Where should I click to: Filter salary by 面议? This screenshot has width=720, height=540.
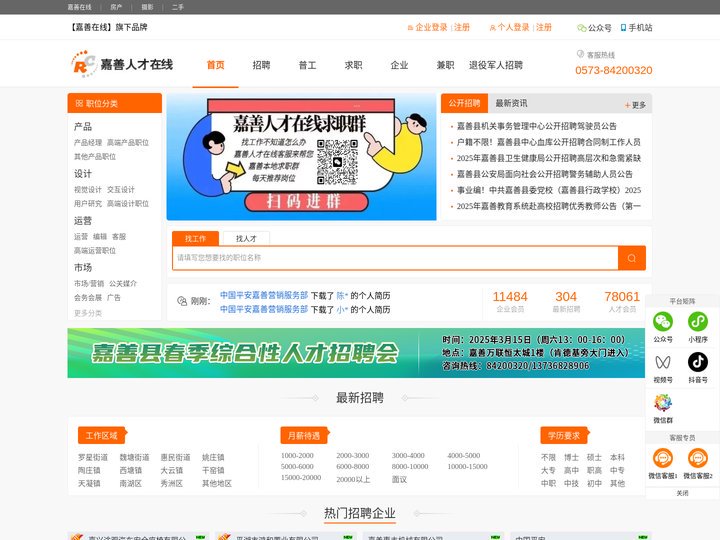(399, 479)
